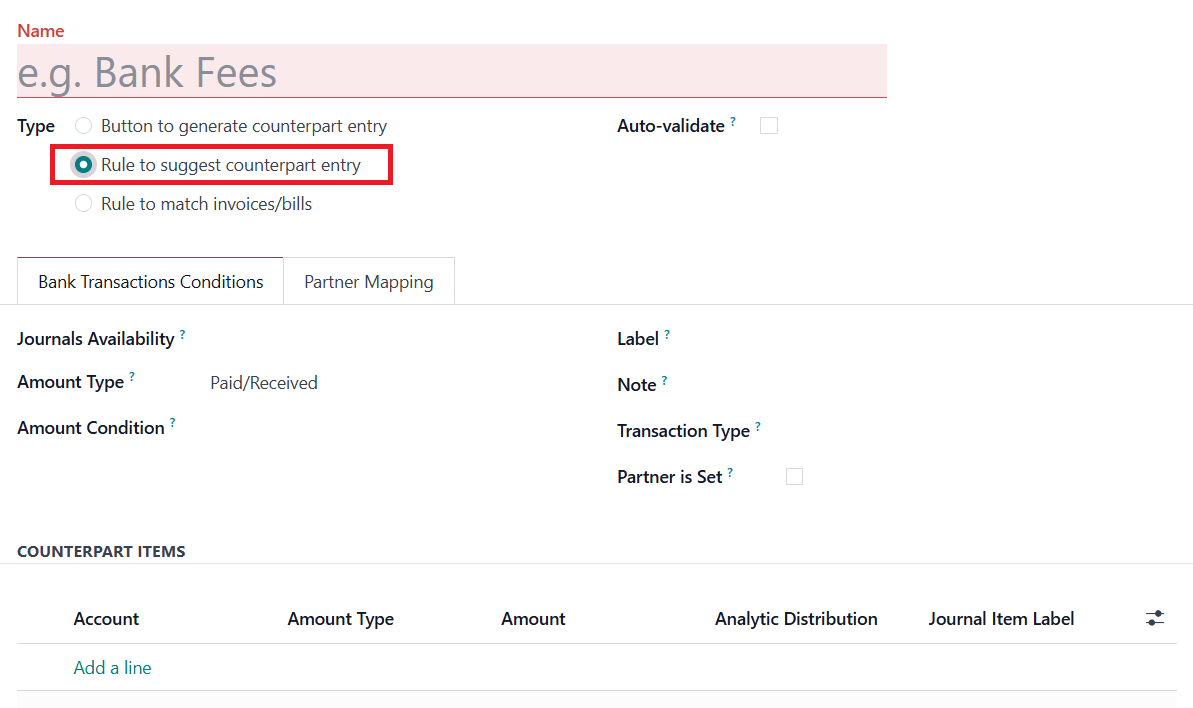This screenshot has height=708, width=1193.
Task: Click Partner is Set help icon
Action: click(730, 472)
